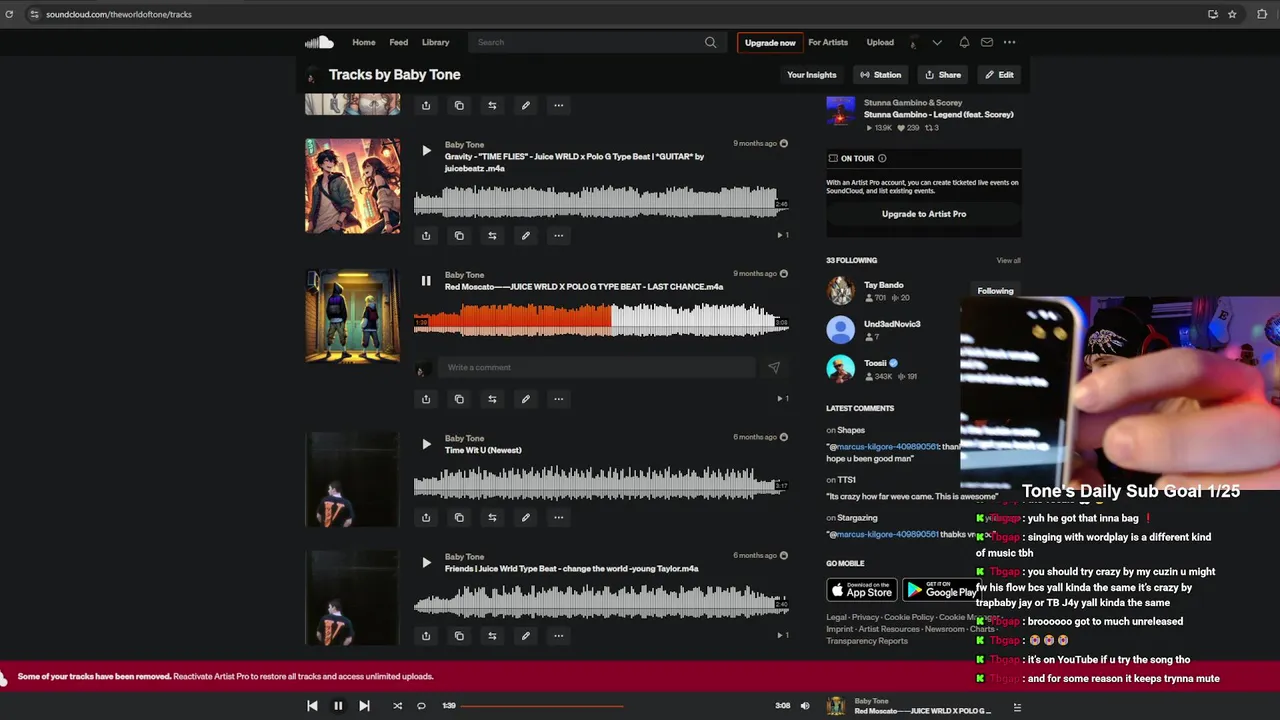Open Stunna Gambino Legend track

tap(938, 114)
